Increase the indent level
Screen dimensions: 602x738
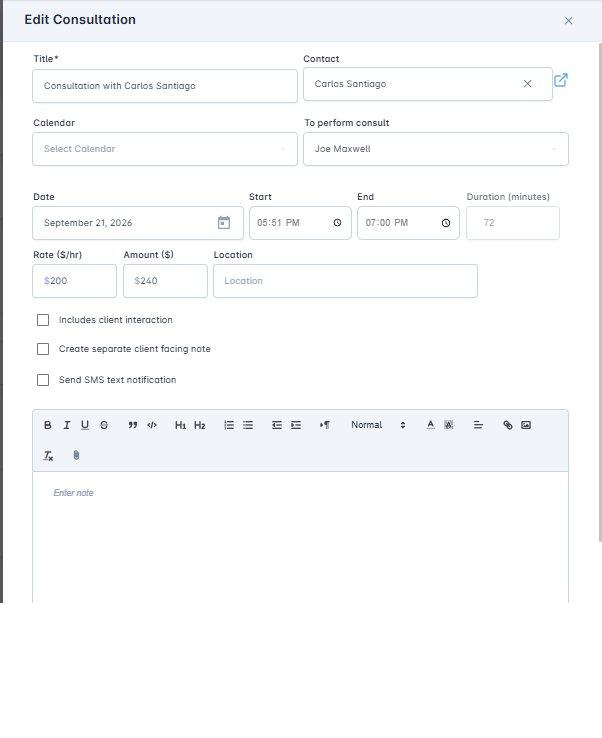pyautogui.click(x=296, y=425)
